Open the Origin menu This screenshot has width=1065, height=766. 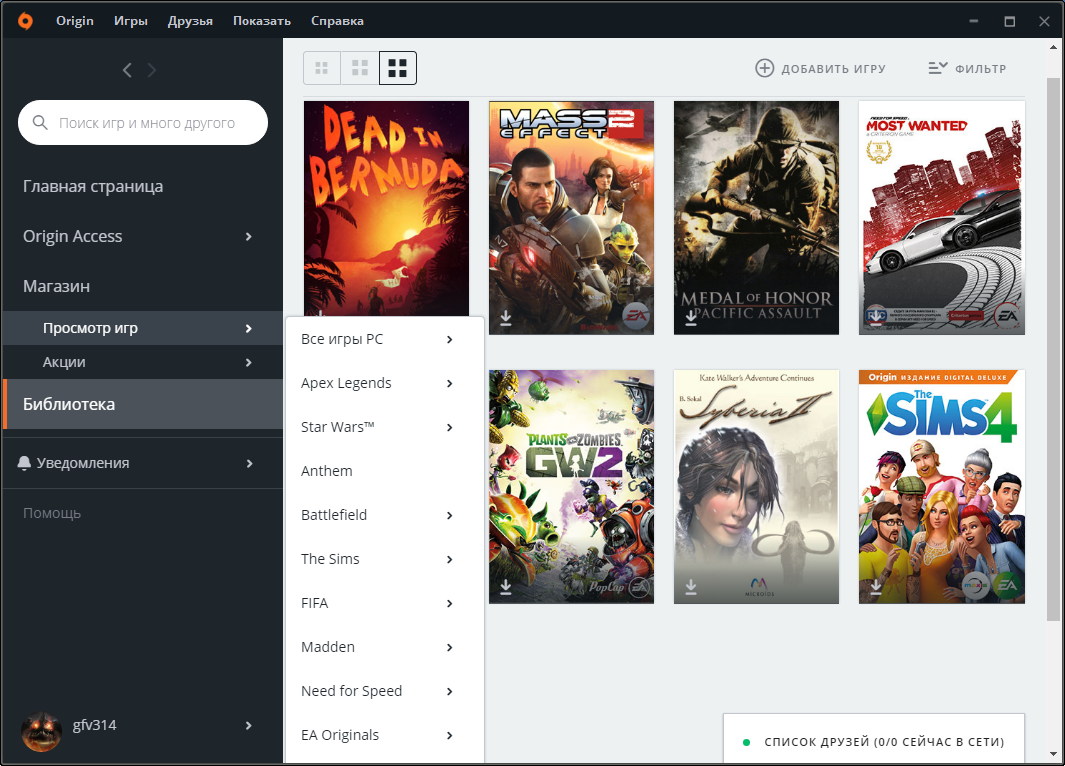75,21
